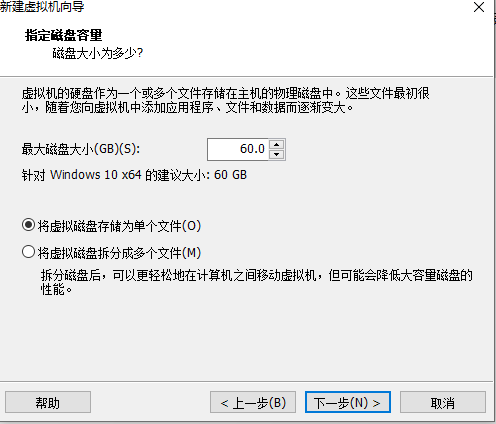Click the 60.0 max disk size field

237,149
